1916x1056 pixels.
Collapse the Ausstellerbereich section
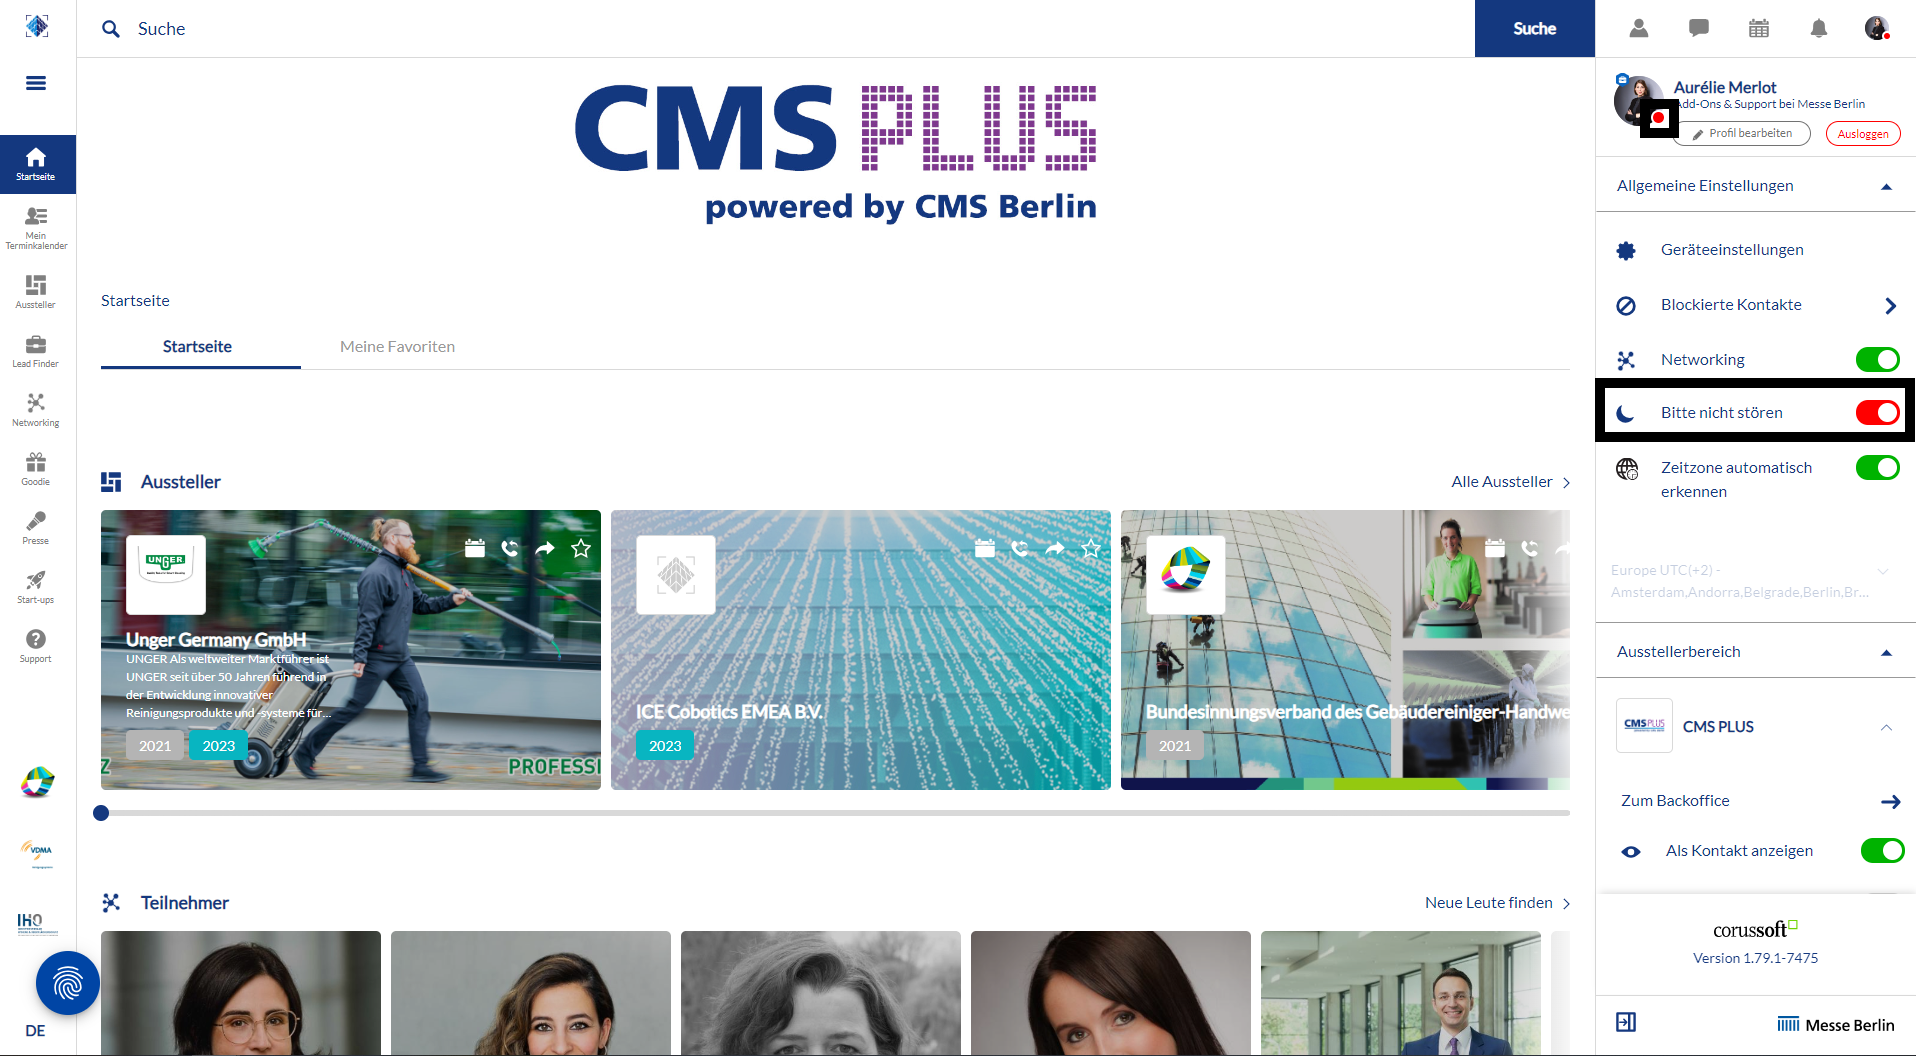[1886, 653]
